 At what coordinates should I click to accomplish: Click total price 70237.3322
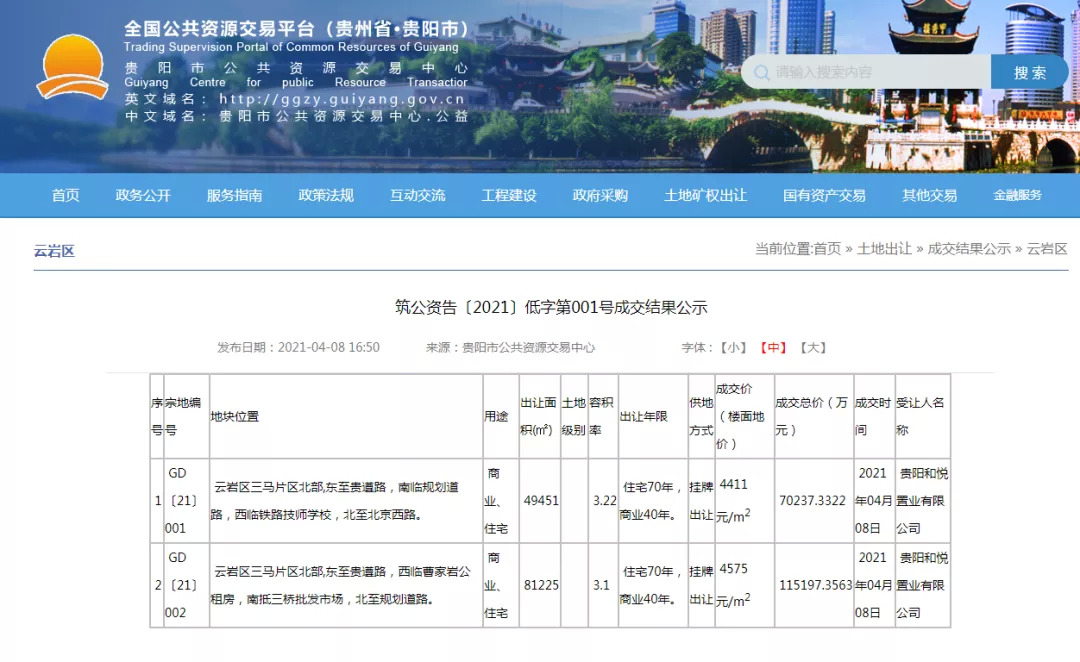pos(812,501)
